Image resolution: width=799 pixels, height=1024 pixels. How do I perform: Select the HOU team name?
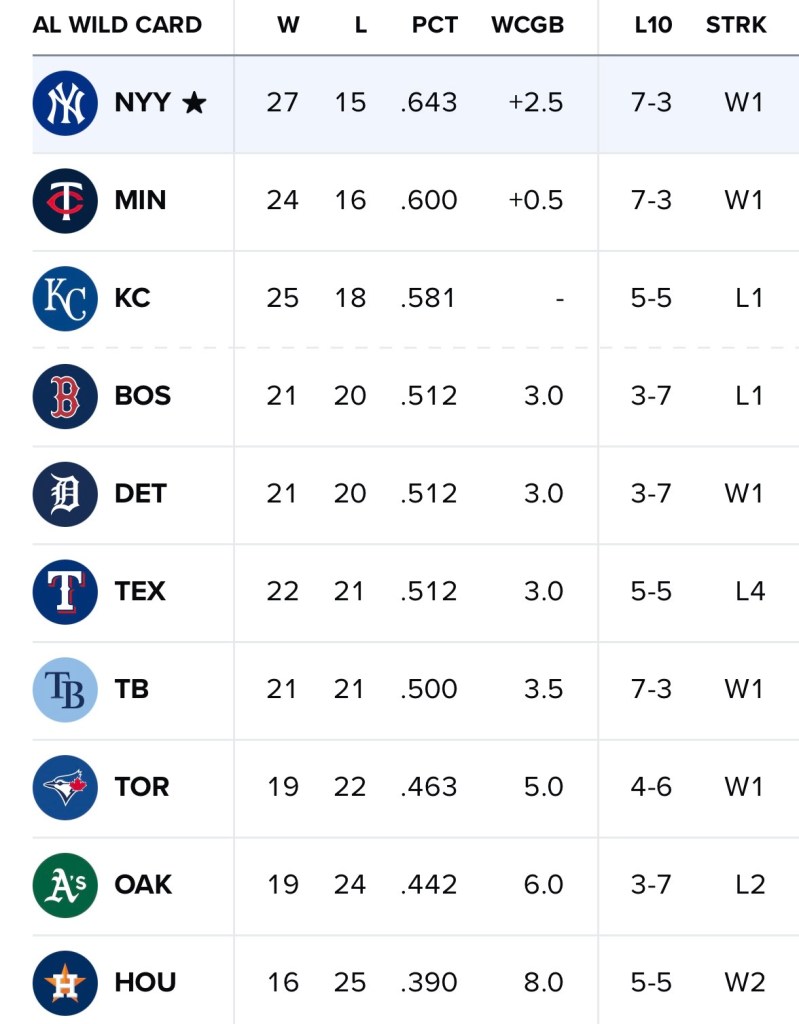(145, 982)
